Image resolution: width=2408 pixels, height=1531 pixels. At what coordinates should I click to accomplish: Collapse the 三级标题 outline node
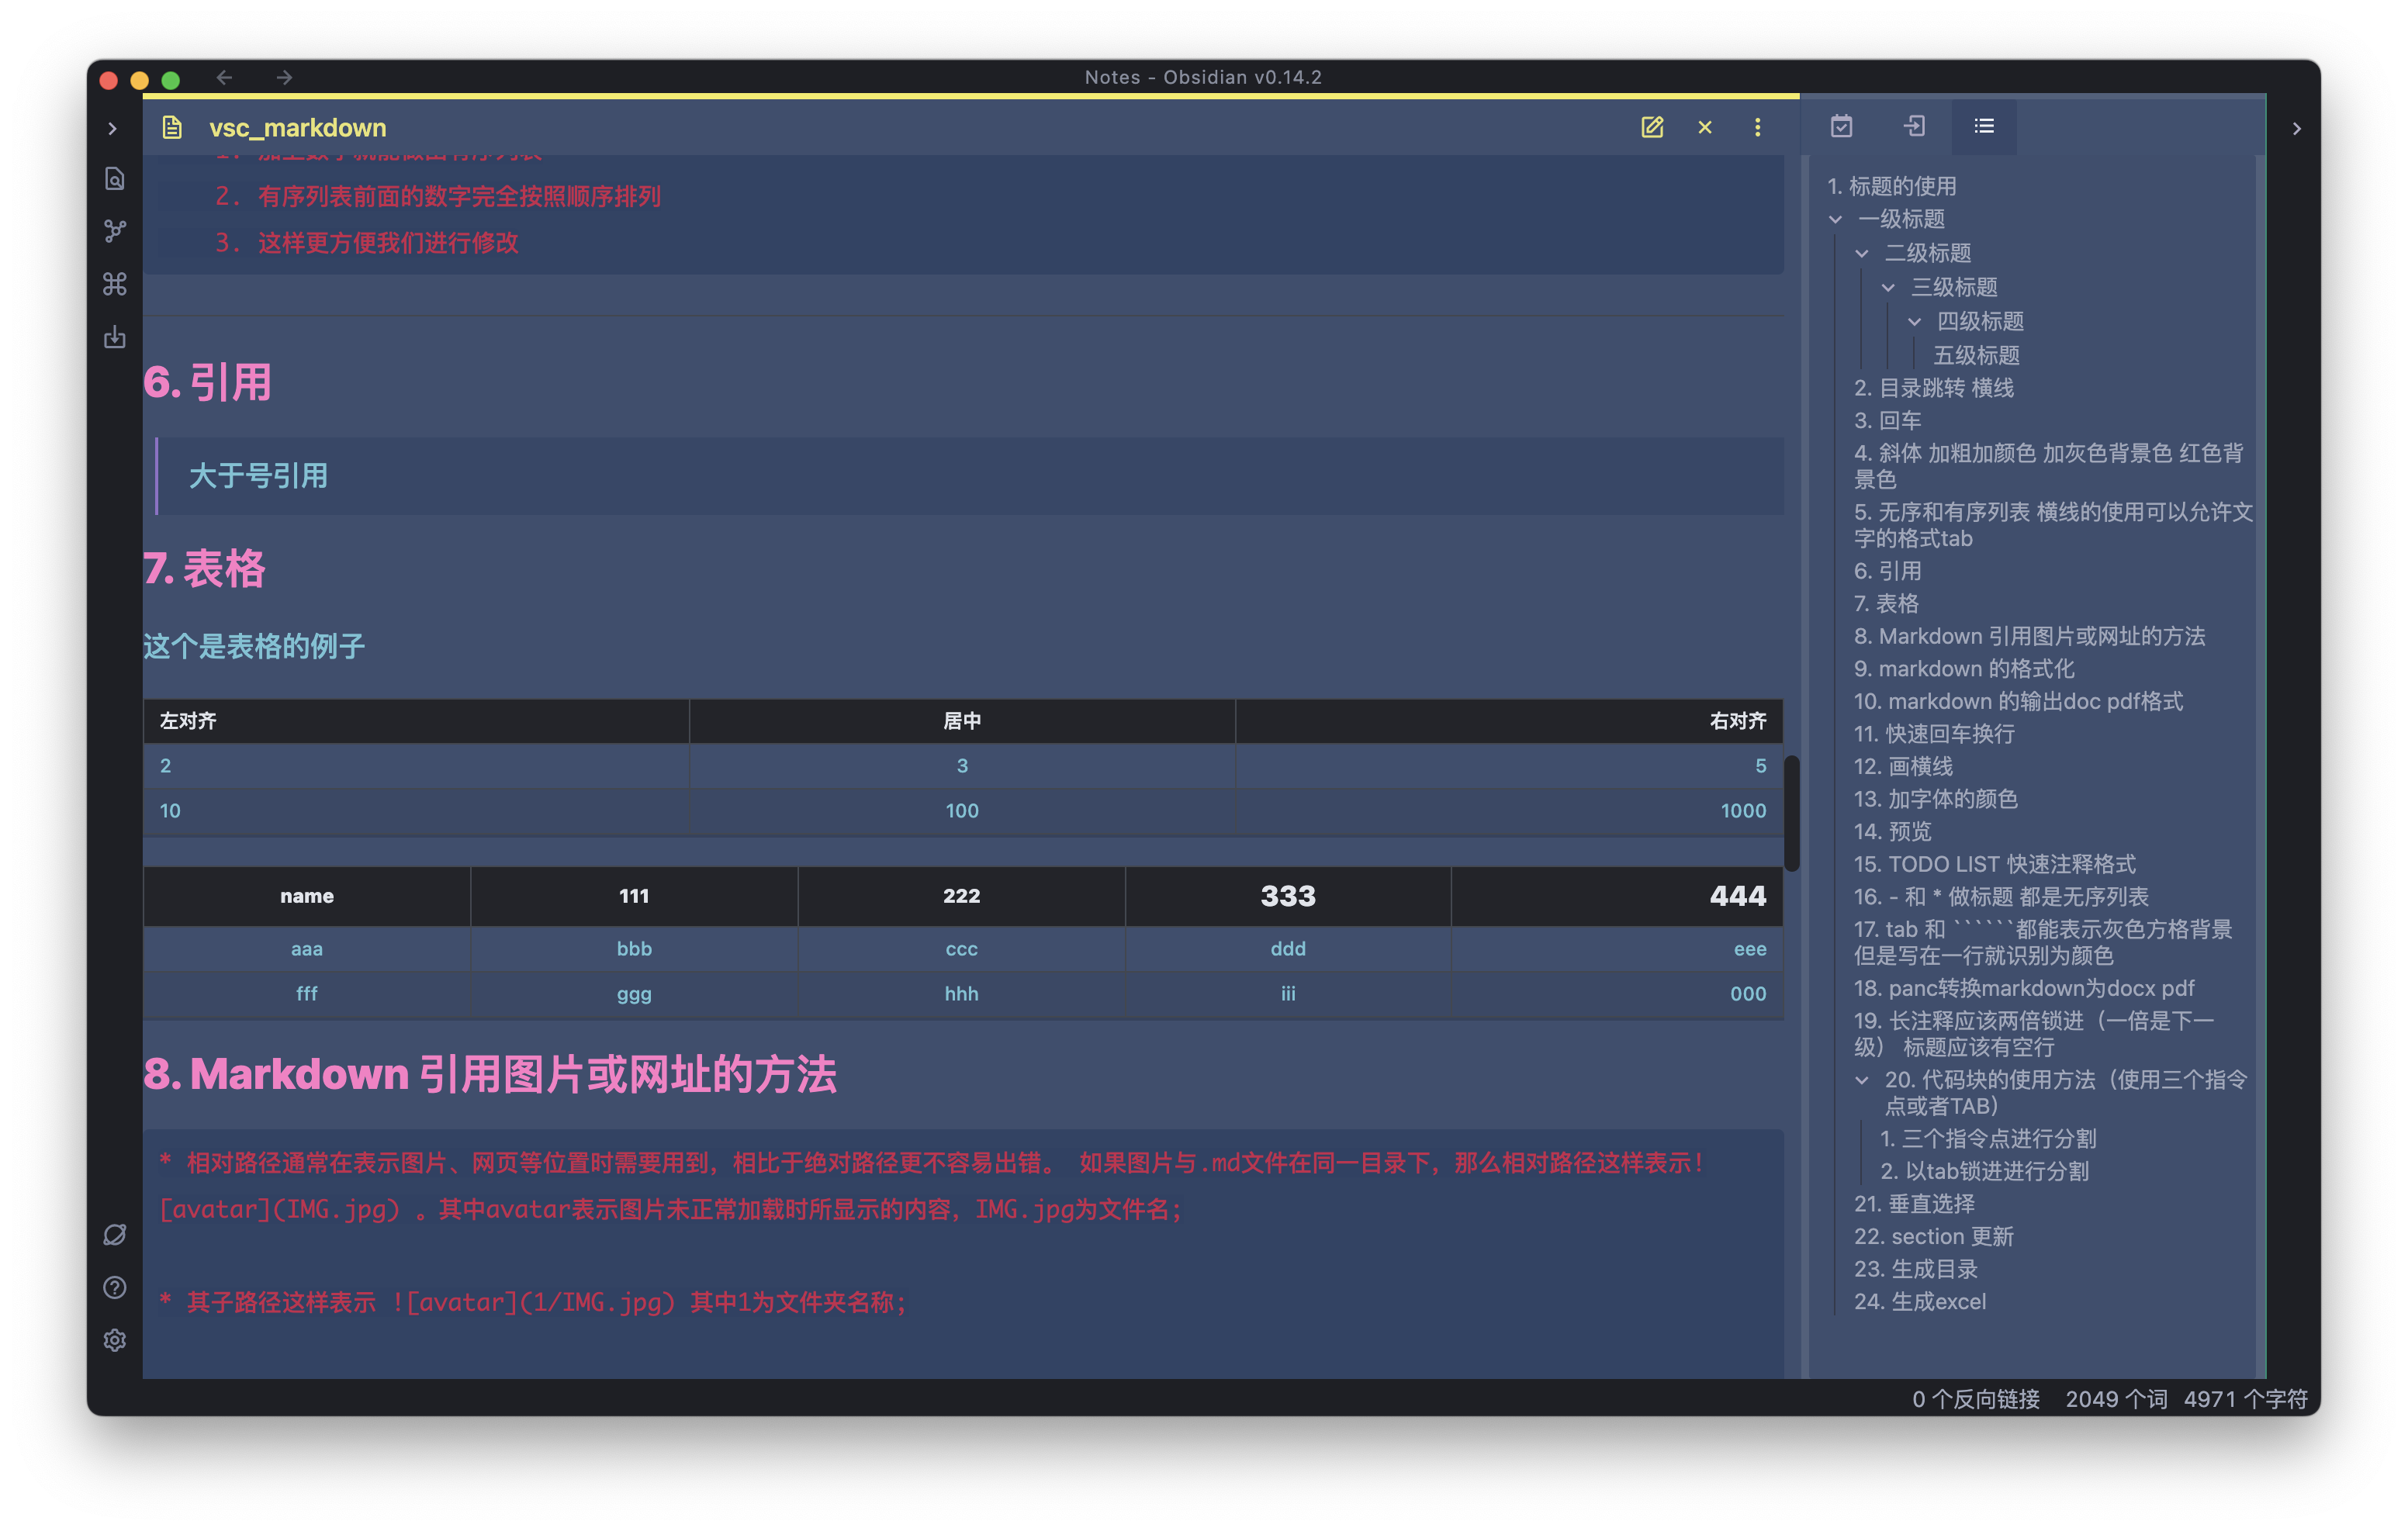pyautogui.click(x=1888, y=287)
